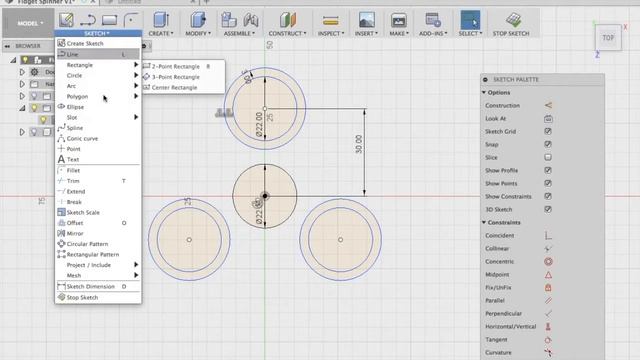Open the INSPECT dropdown menu
Image resolution: width=640 pixels, height=360 pixels.
[331, 33]
